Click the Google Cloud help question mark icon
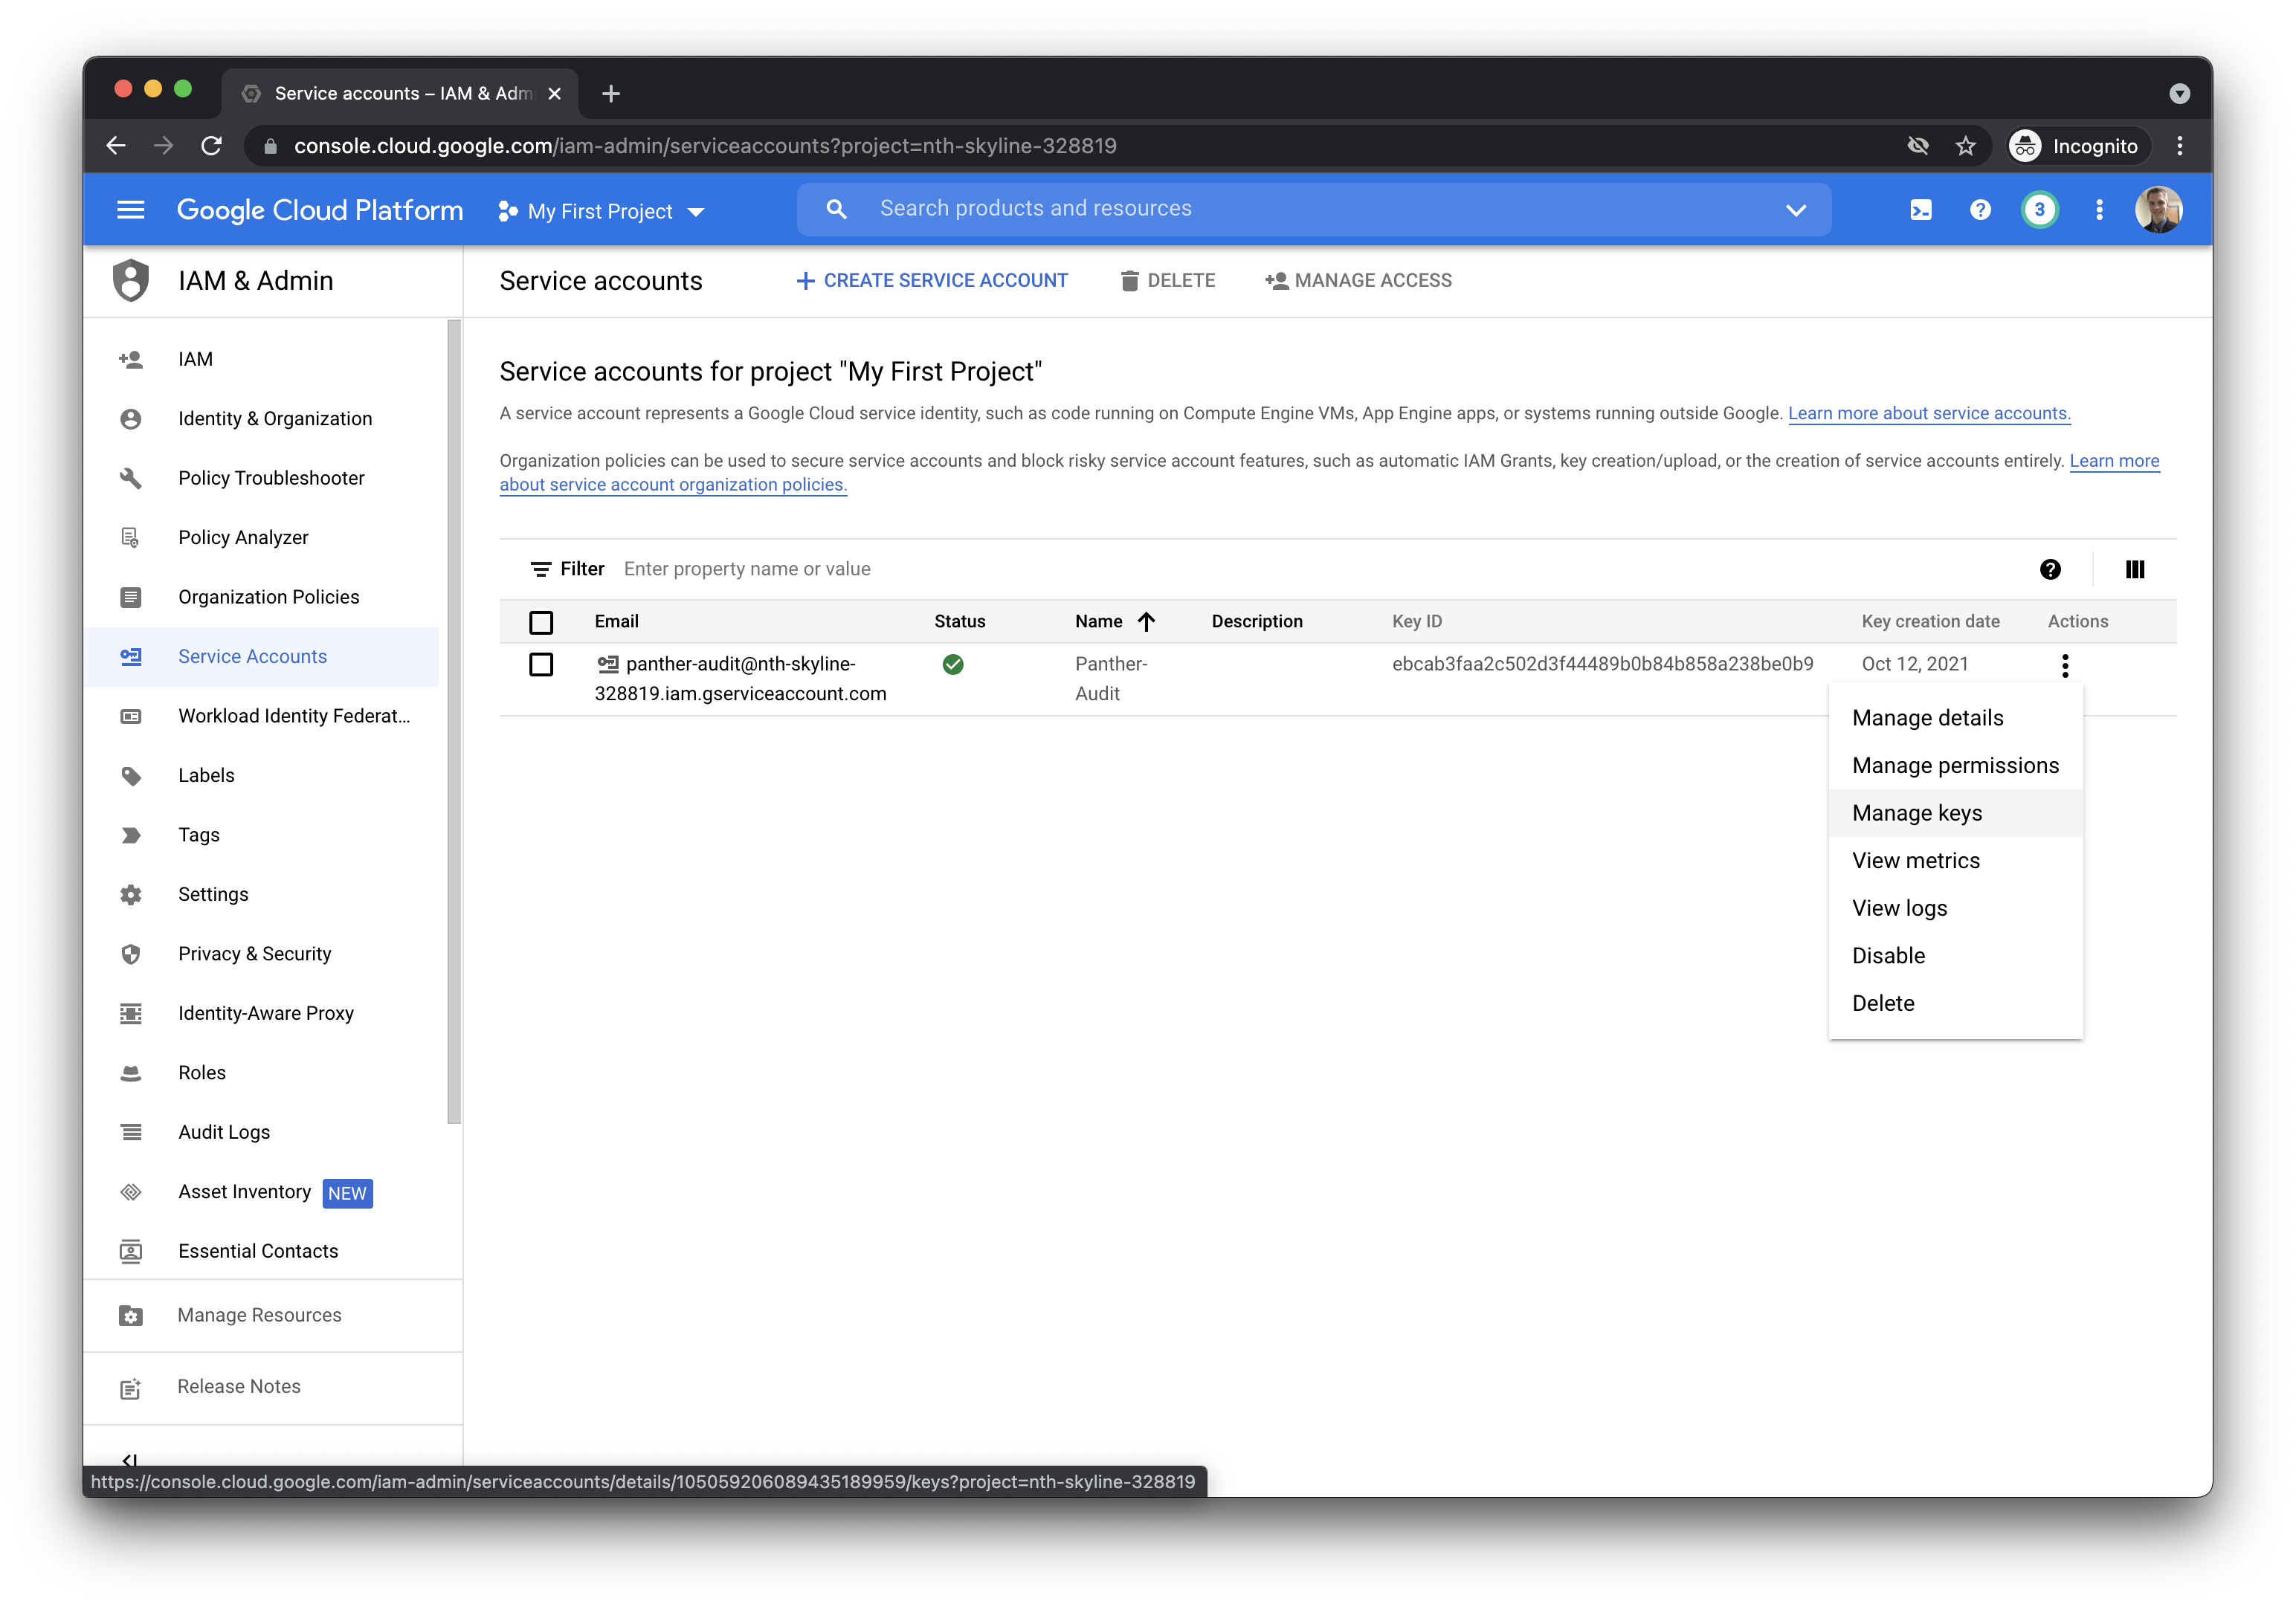Image resolution: width=2296 pixels, height=1607 pixels. coord(1980,210)
